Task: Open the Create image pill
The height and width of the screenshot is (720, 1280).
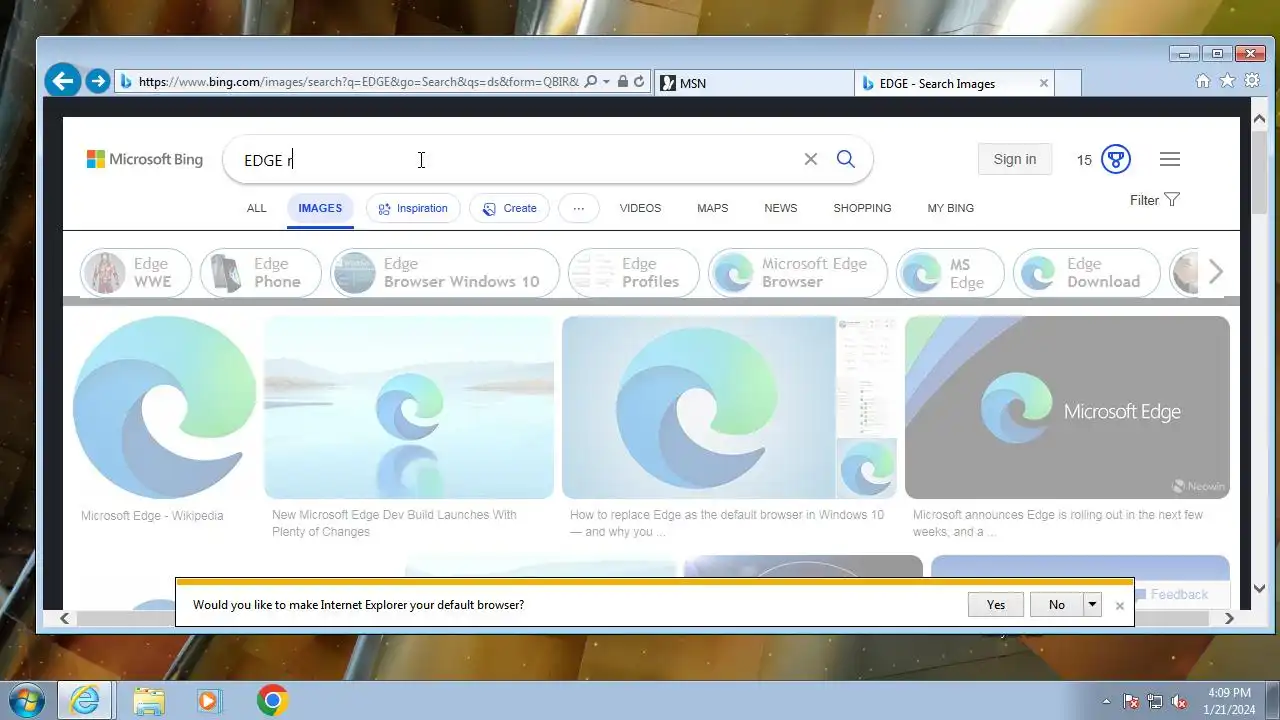Action: (x=509, y=208)
